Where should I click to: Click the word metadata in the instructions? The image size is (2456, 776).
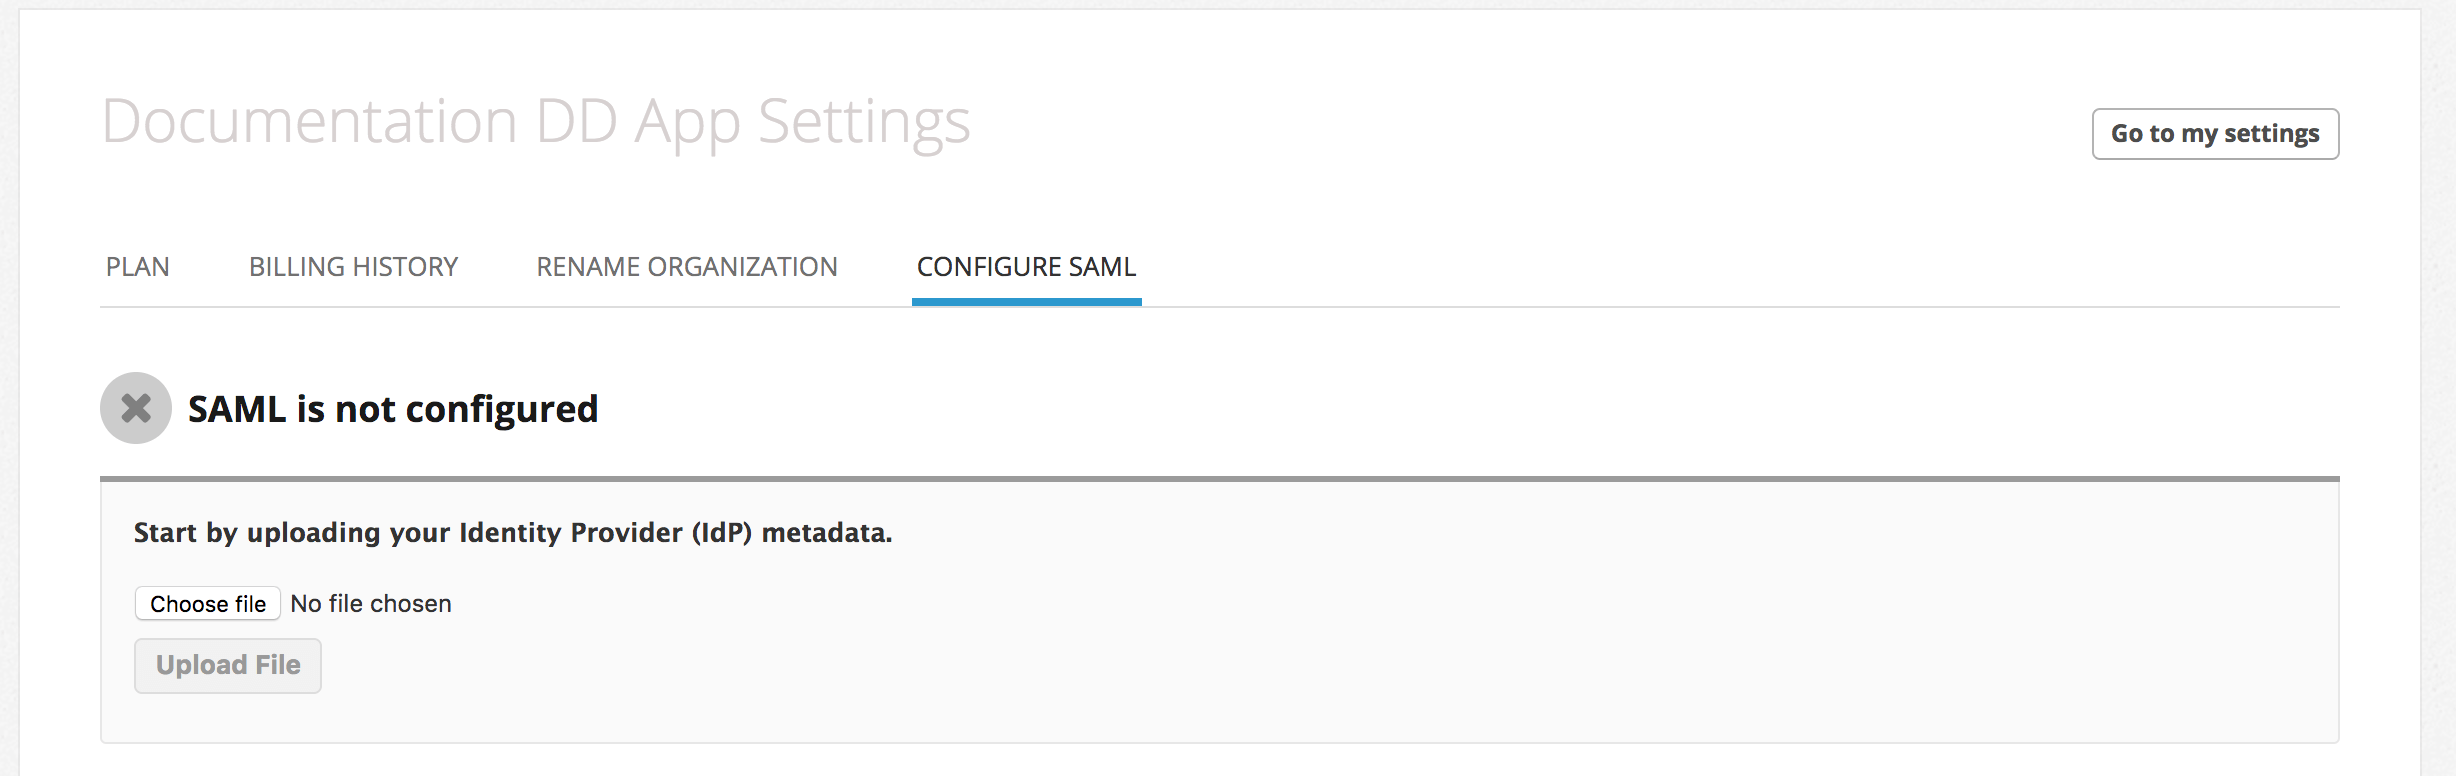(x=824, y=533)
